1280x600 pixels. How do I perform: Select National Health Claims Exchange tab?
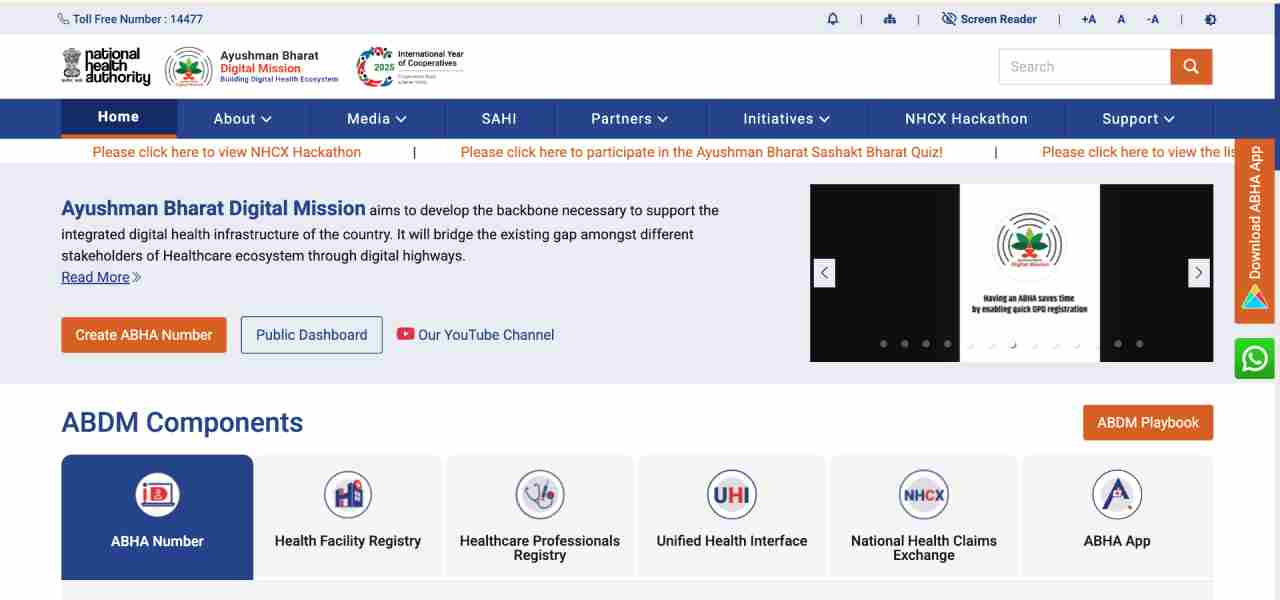pyautogui.click(x=924, y=517)
